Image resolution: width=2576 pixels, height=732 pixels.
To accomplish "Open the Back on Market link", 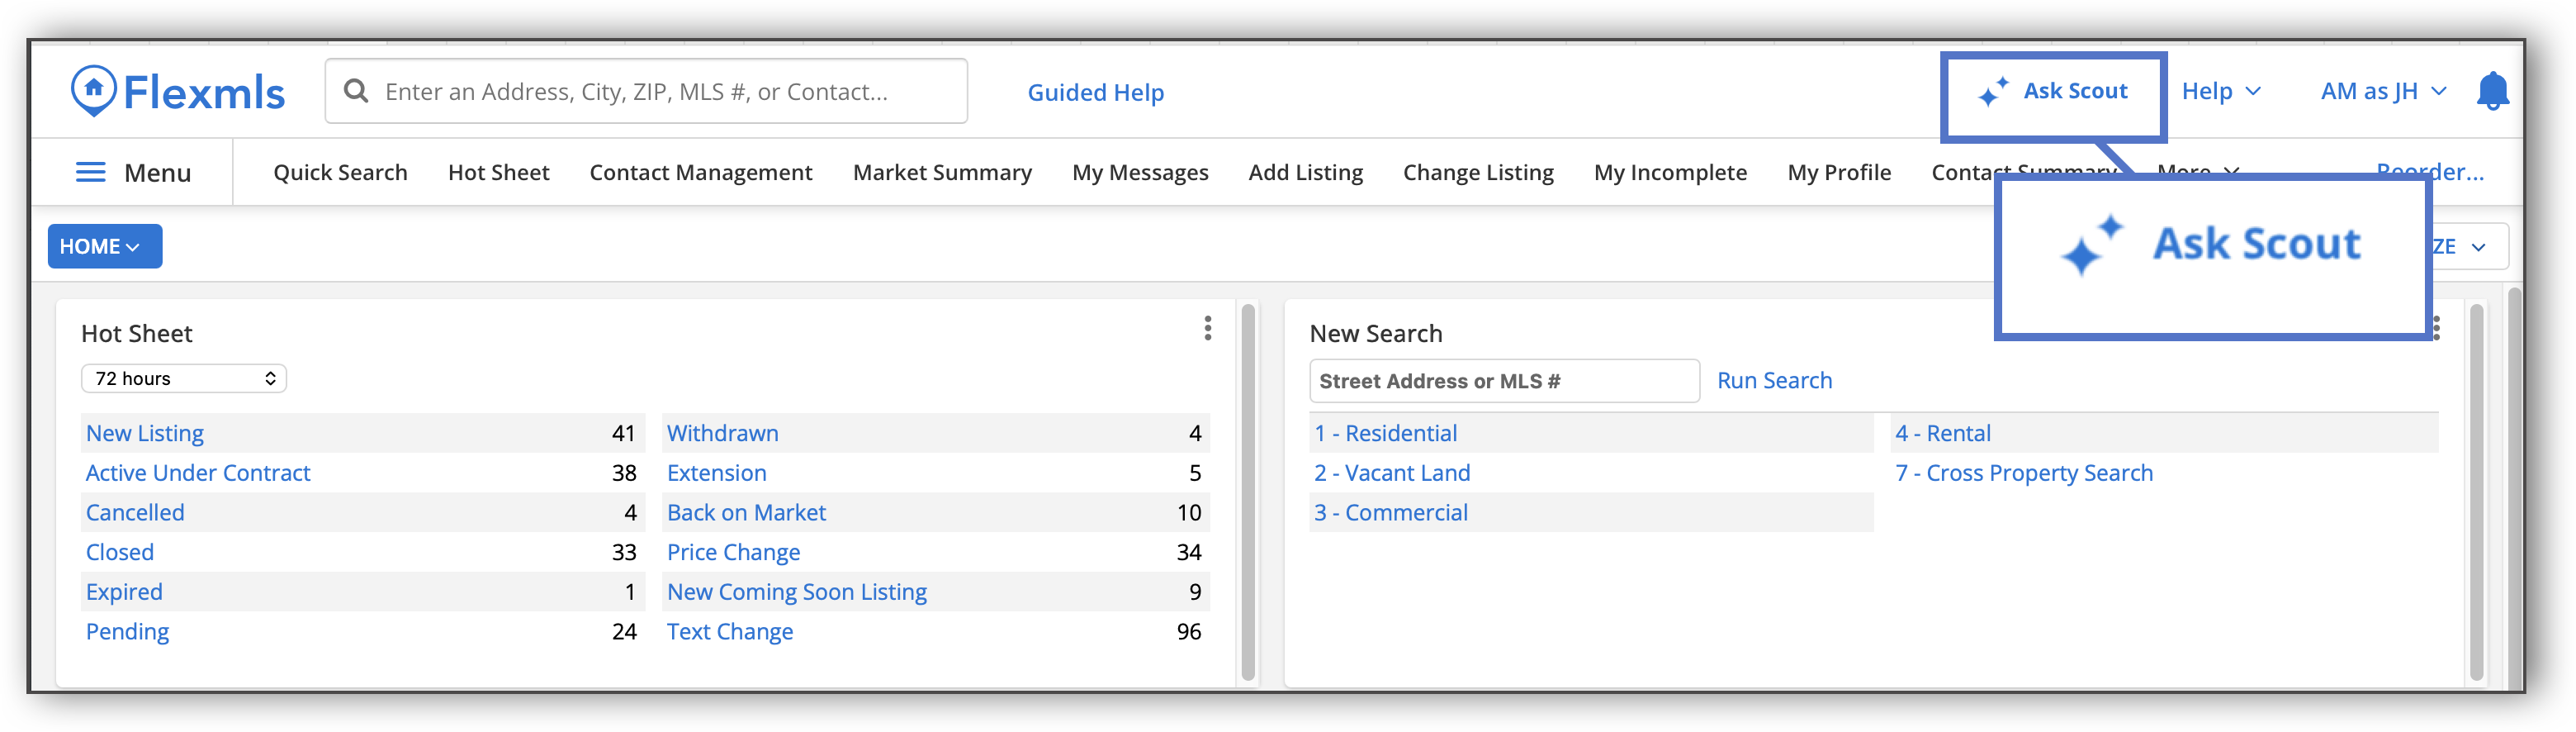I will [x=746, y=512].
